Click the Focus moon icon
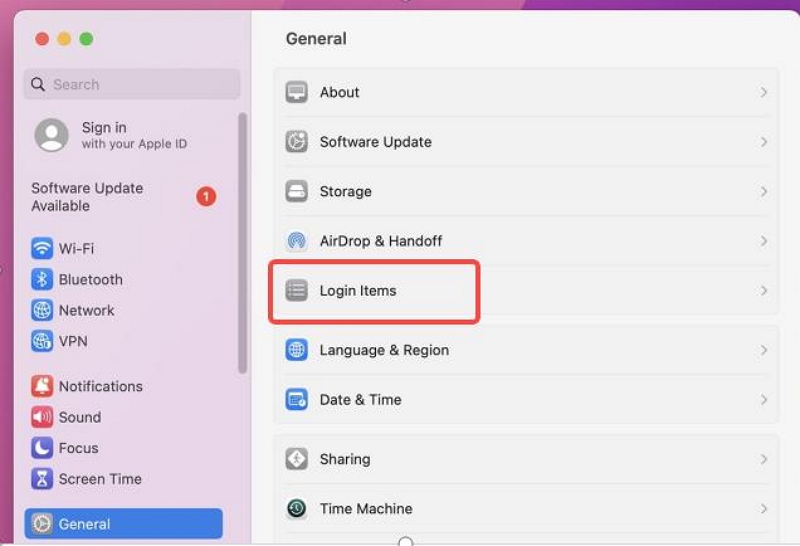Viewport: 800px width, 546px height. pyautogui.click(x=42, y=448)
